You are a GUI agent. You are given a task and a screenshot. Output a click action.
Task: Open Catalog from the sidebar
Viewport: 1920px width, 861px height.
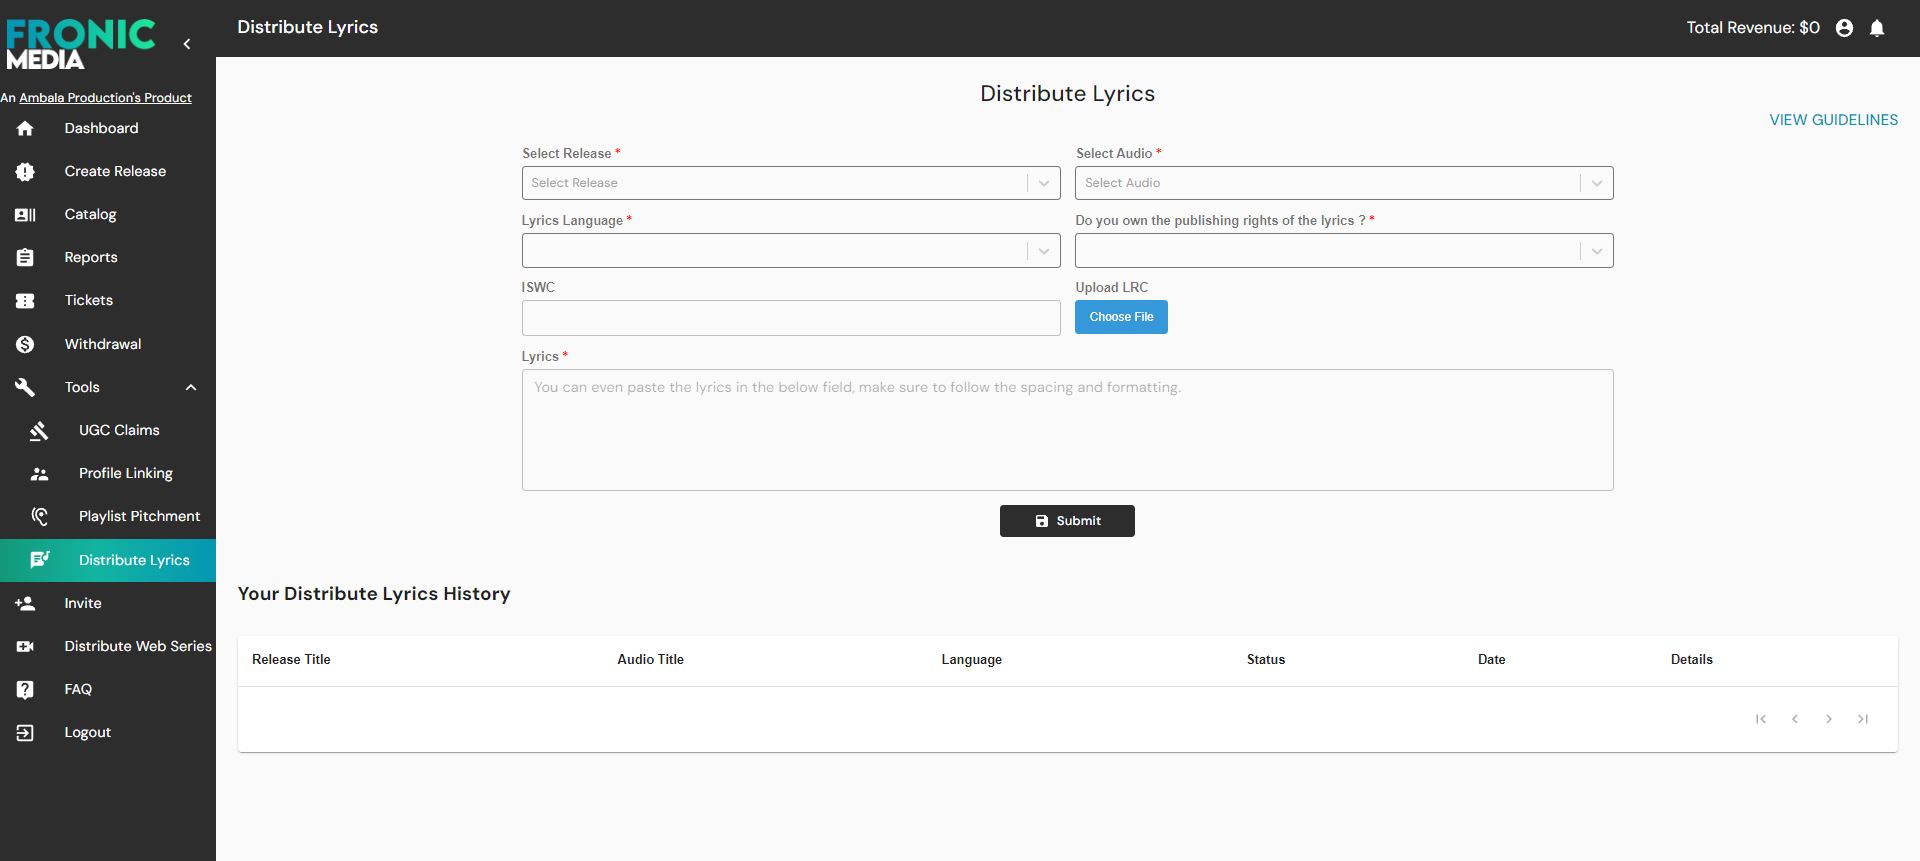tap(90, 215)
